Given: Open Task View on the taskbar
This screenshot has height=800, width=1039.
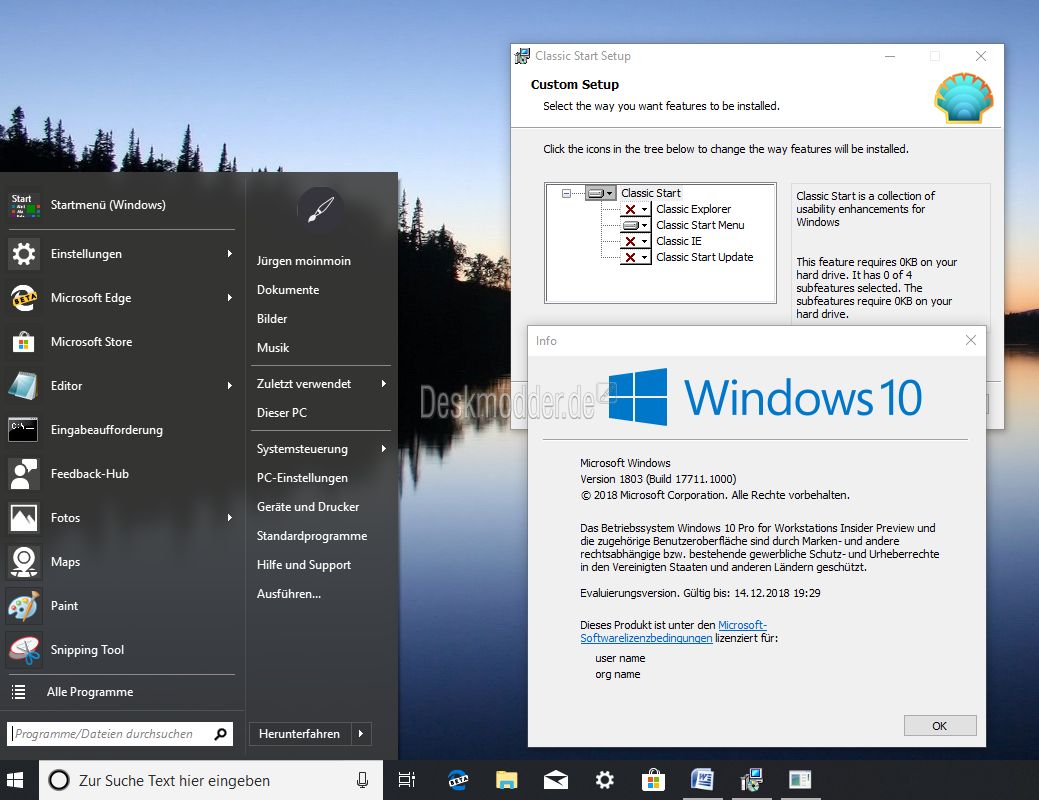Looking at the screenshot, I should pos(407,780).
